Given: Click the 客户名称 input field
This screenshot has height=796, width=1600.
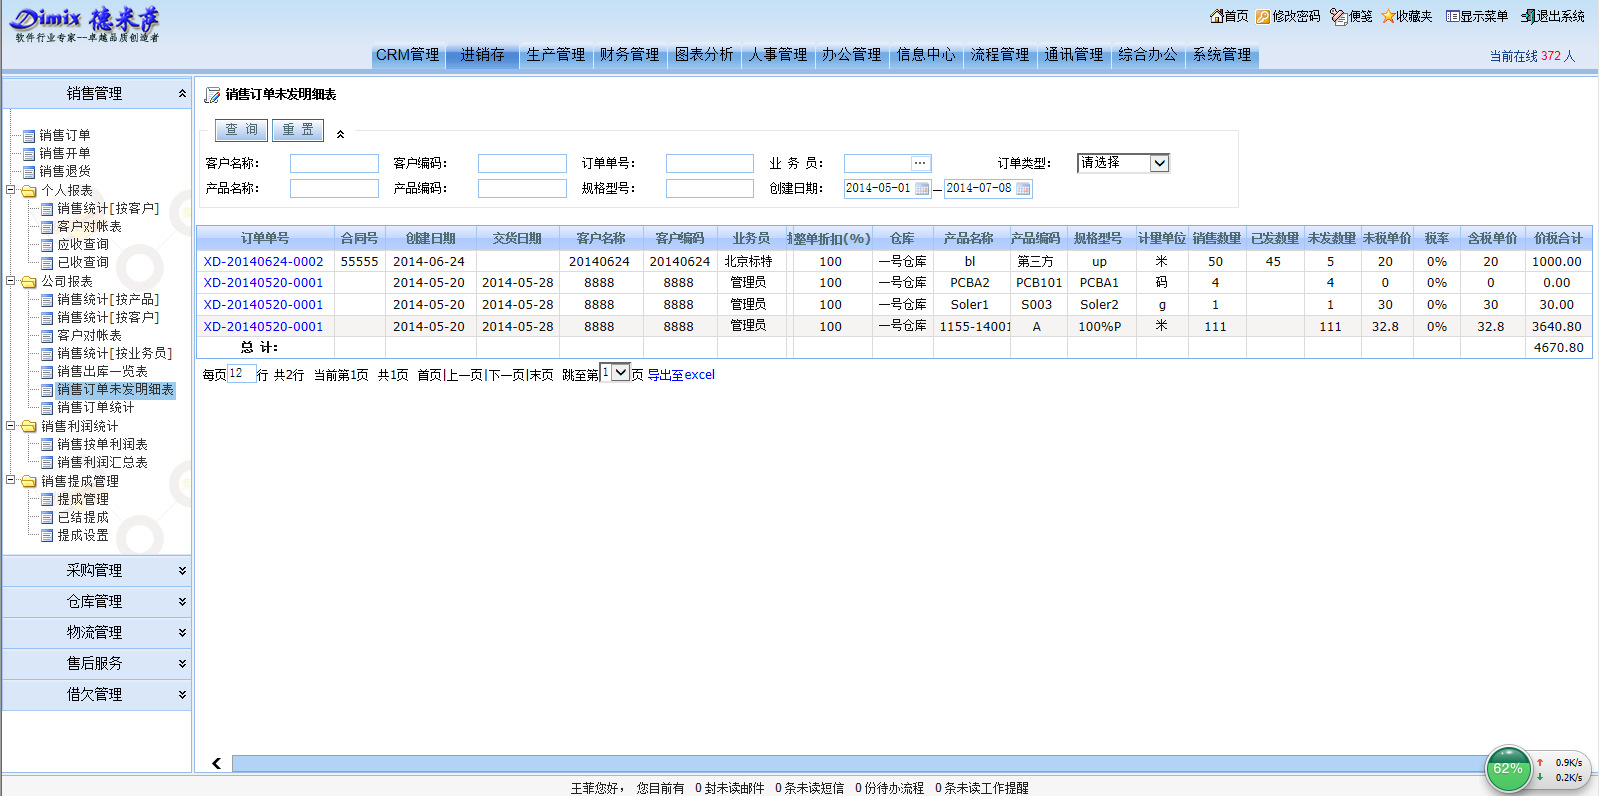Looking at the screenshot, I should point(334,163).
